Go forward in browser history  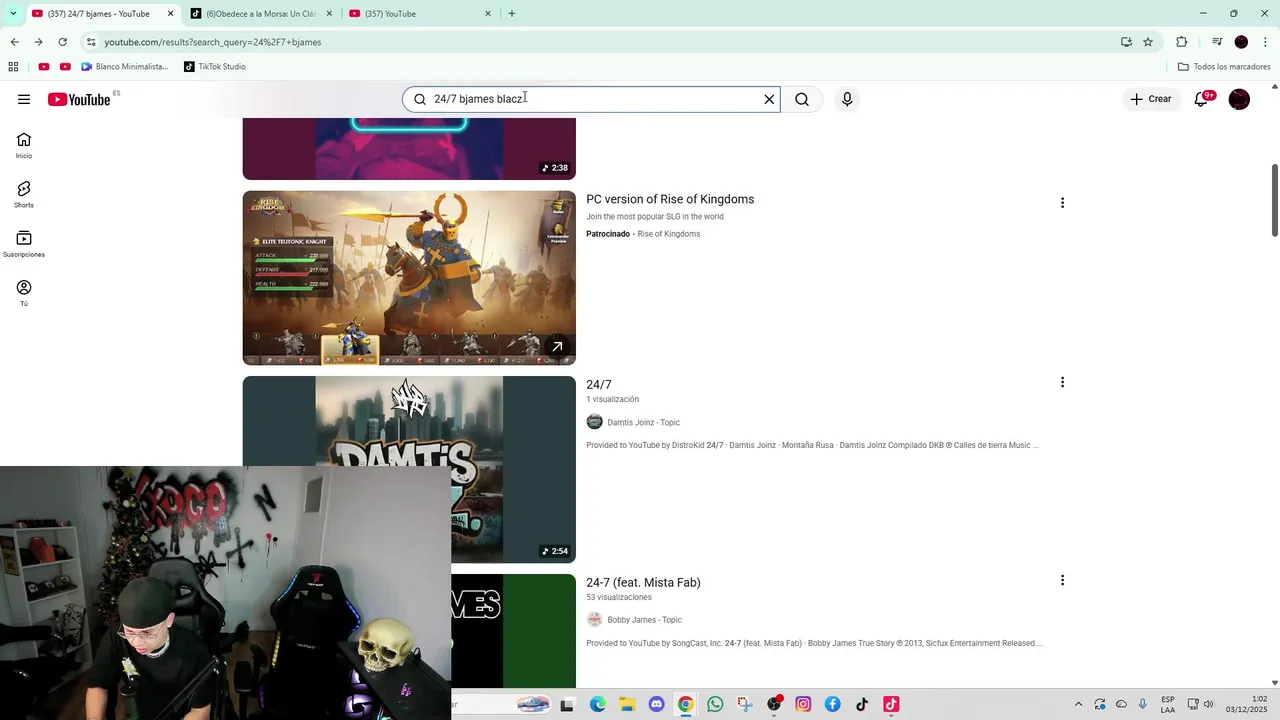coord(38,42)
